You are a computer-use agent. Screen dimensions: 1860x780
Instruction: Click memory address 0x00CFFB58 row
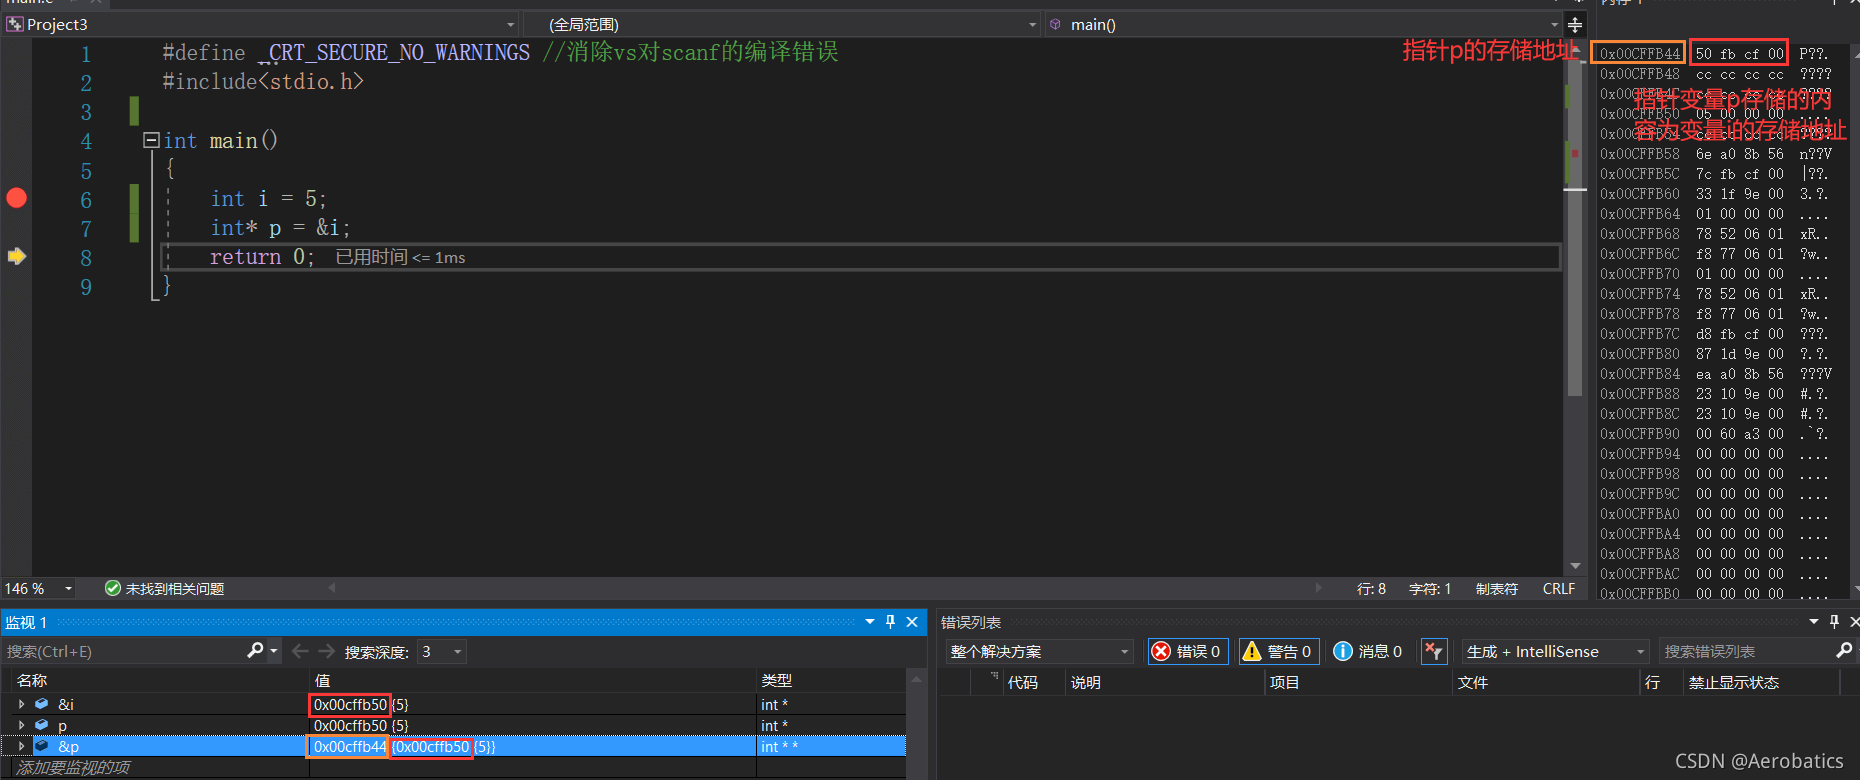pos(1714,154)
